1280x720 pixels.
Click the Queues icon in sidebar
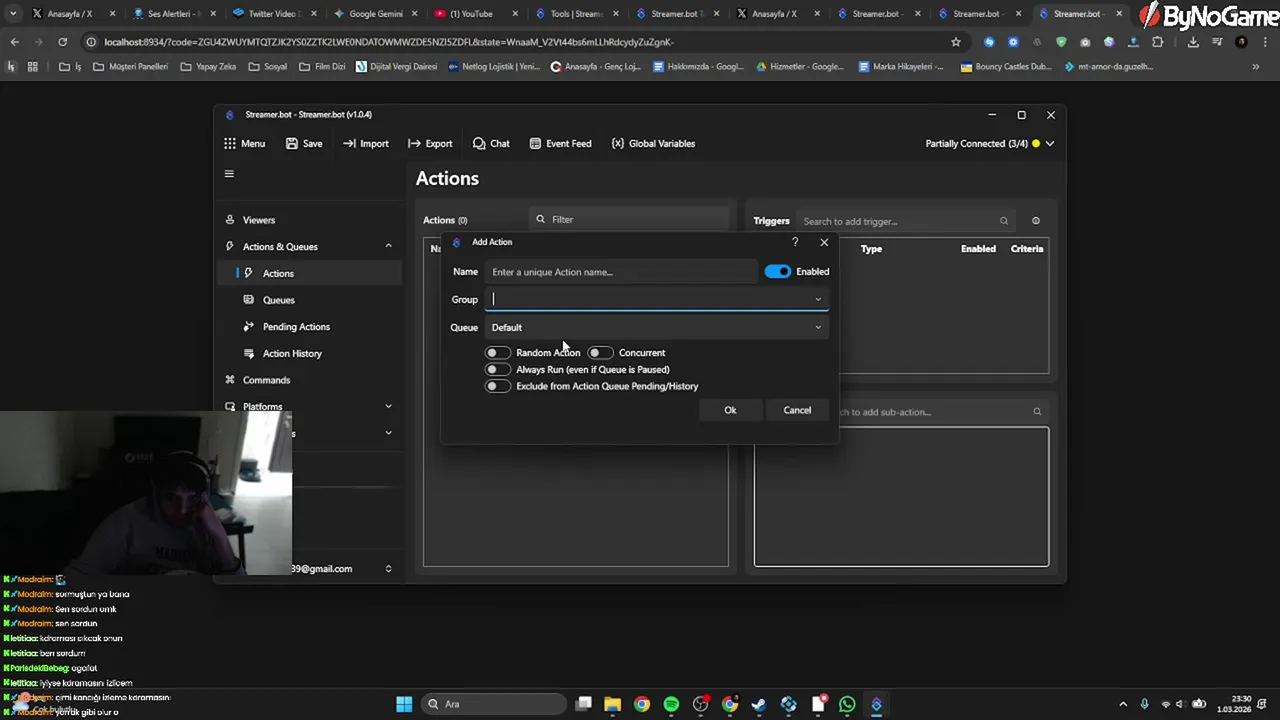[x=249, y=300]
